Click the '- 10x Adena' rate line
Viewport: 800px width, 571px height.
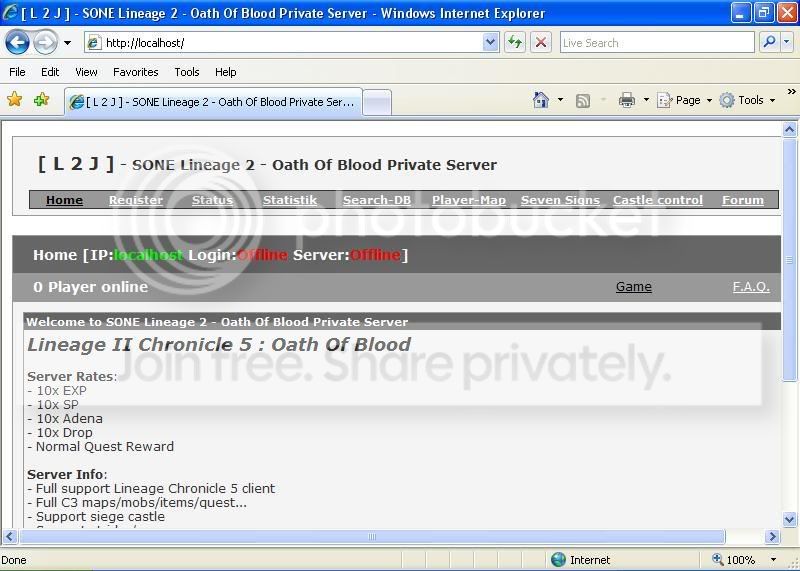pos(65,418)
